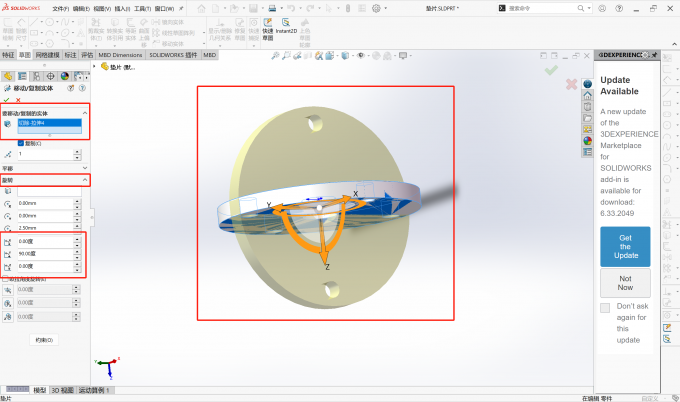Open the Options gear dropdown arrow
Screen dimensions: 680x402
pyautogui.click(x=386, y=8)
